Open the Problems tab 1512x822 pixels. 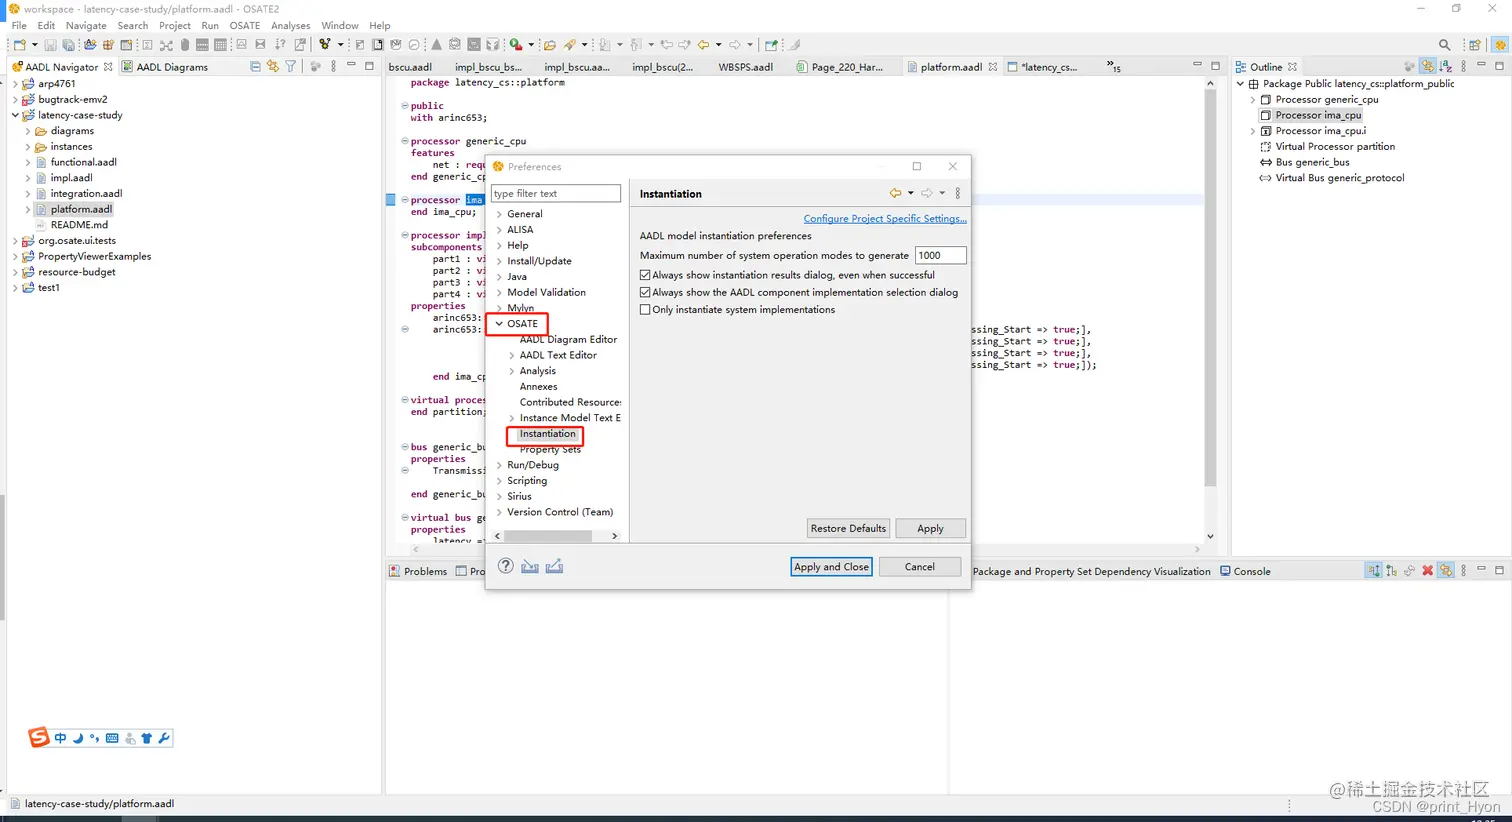(418, 571)
